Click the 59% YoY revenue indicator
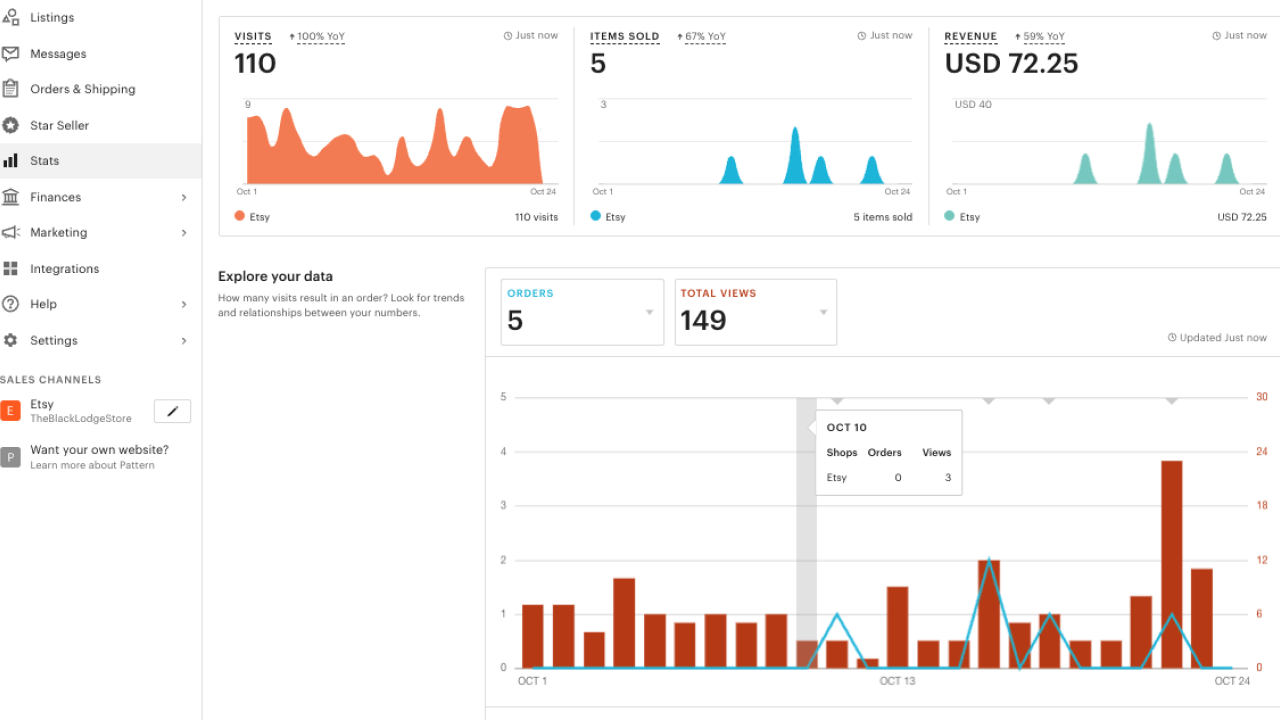The width and height of the screenshot is (1280, 720). (1040, 37)
